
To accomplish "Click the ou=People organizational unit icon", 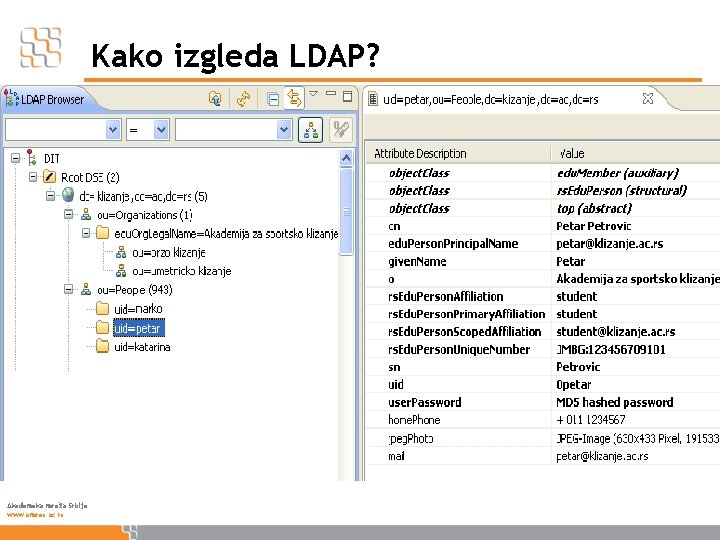I will point(86,289).
